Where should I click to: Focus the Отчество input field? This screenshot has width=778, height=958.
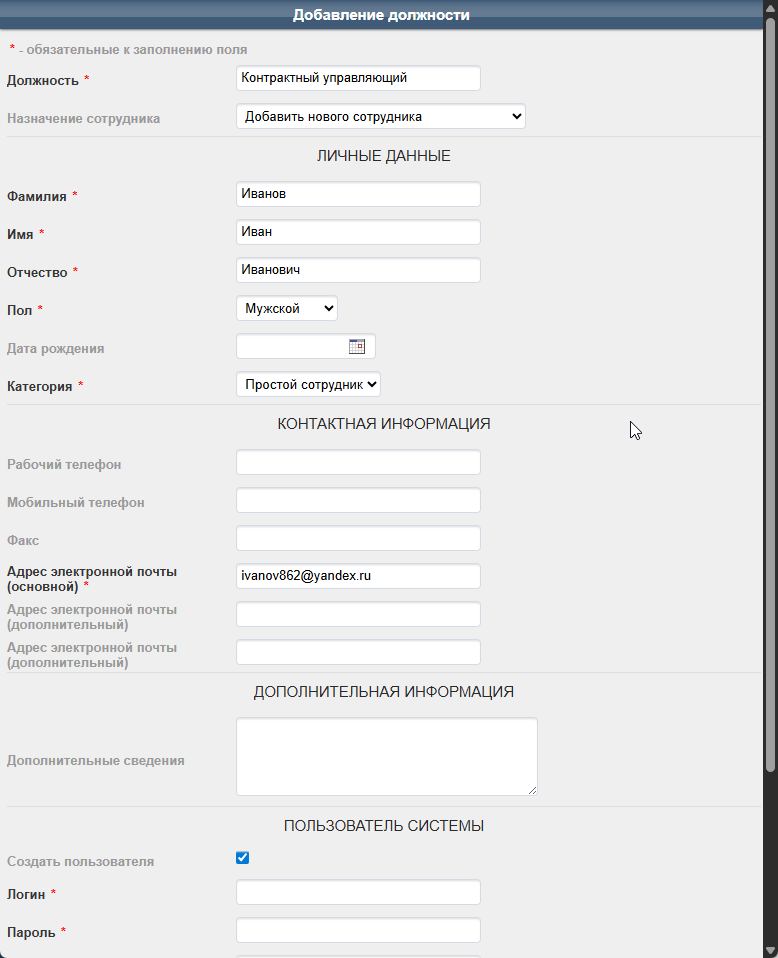[x=358, y=270]
